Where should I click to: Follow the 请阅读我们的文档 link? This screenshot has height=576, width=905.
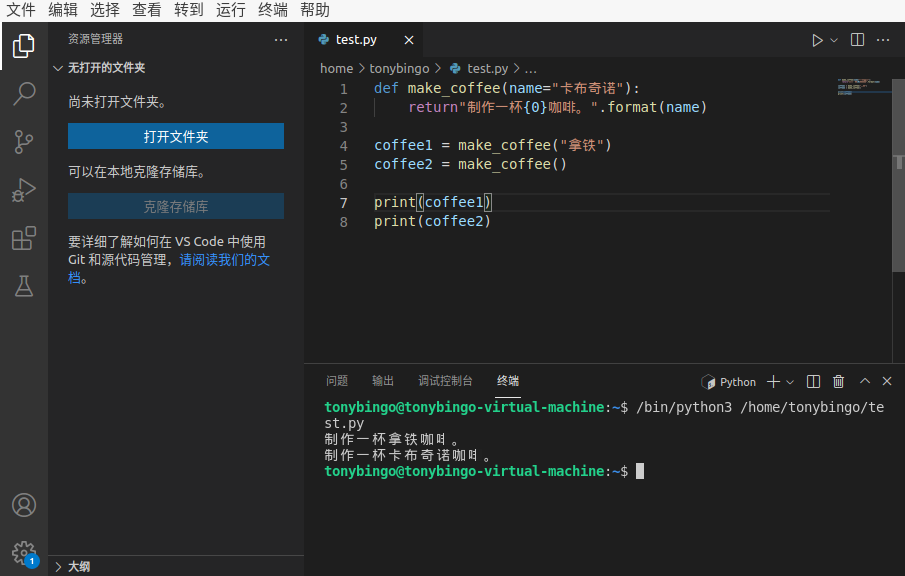(x=224, y=260)
